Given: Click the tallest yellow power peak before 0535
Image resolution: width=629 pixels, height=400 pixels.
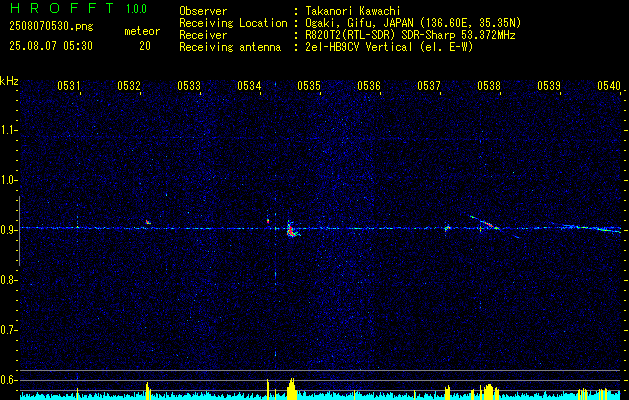Looking at the screenshot, I should [292, 388].
